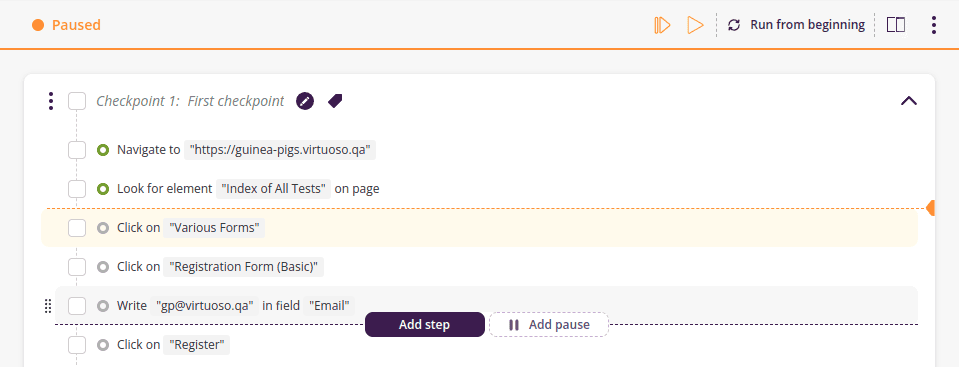This screenshot has height=367, width=959.
Task: Click the orange play resume icon
Action: point(695,25)
